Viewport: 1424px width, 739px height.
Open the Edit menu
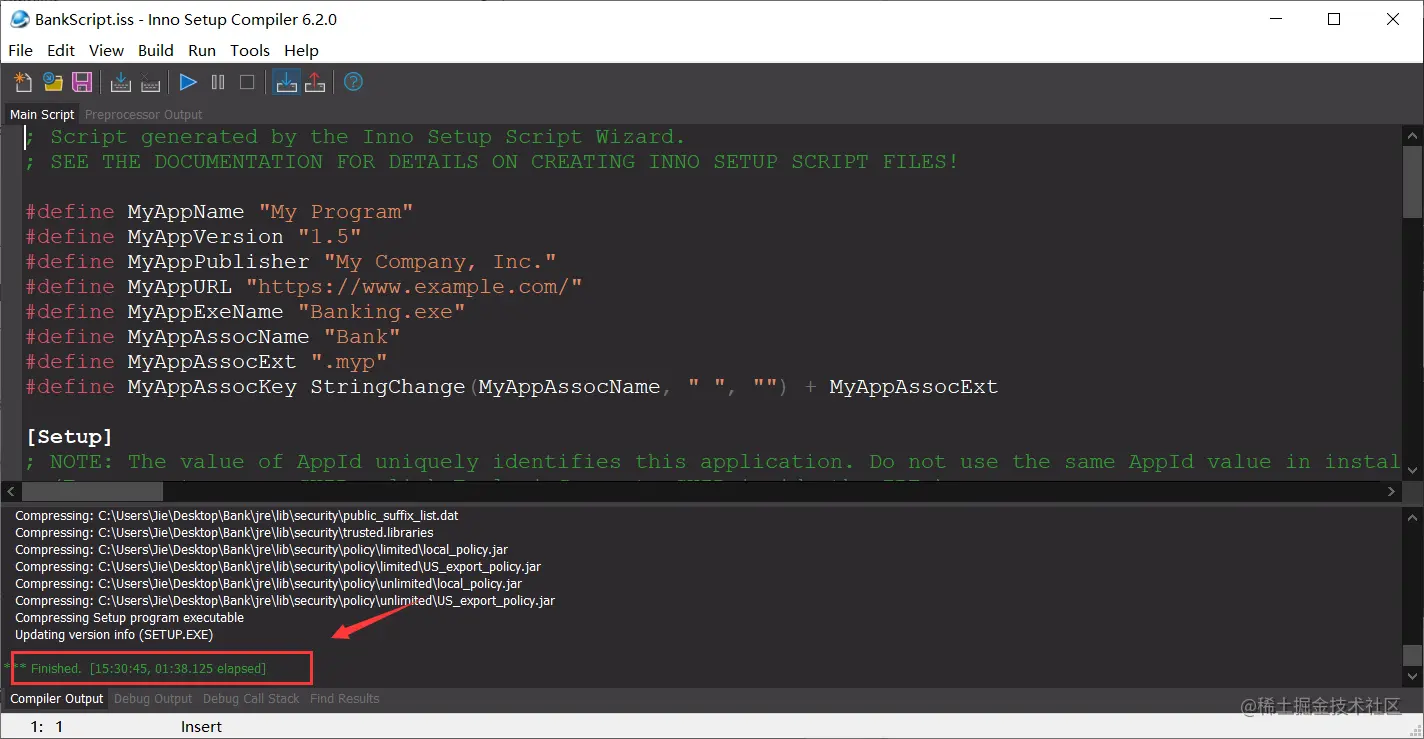click(x=61, y=50)
